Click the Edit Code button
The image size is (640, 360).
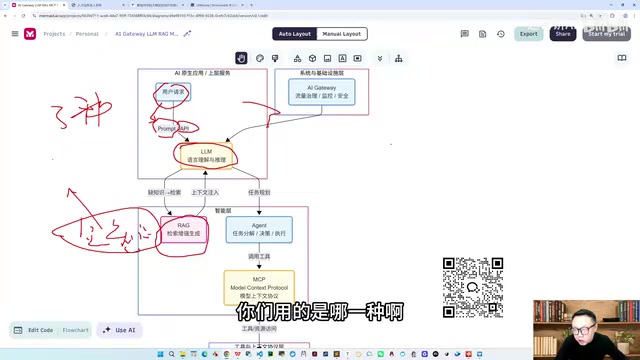pos(34,330)
